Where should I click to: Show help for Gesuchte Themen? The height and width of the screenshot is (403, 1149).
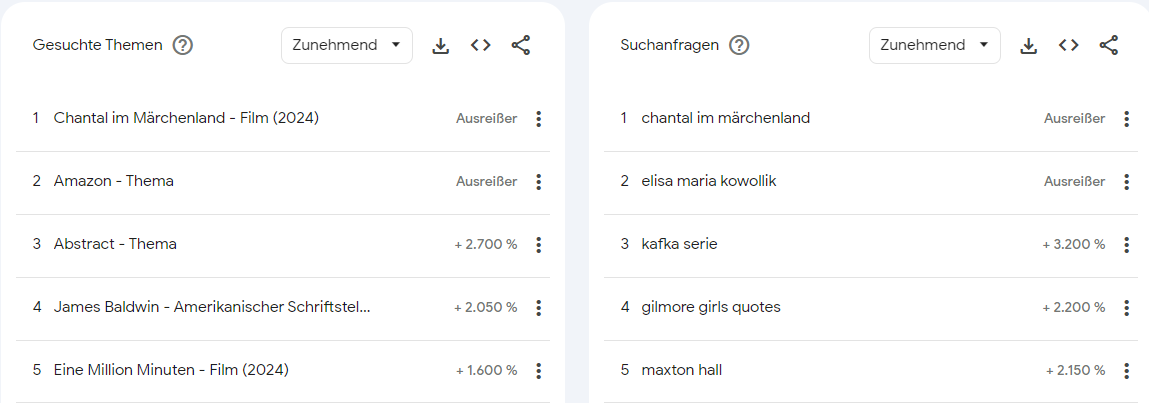(182, 45)
